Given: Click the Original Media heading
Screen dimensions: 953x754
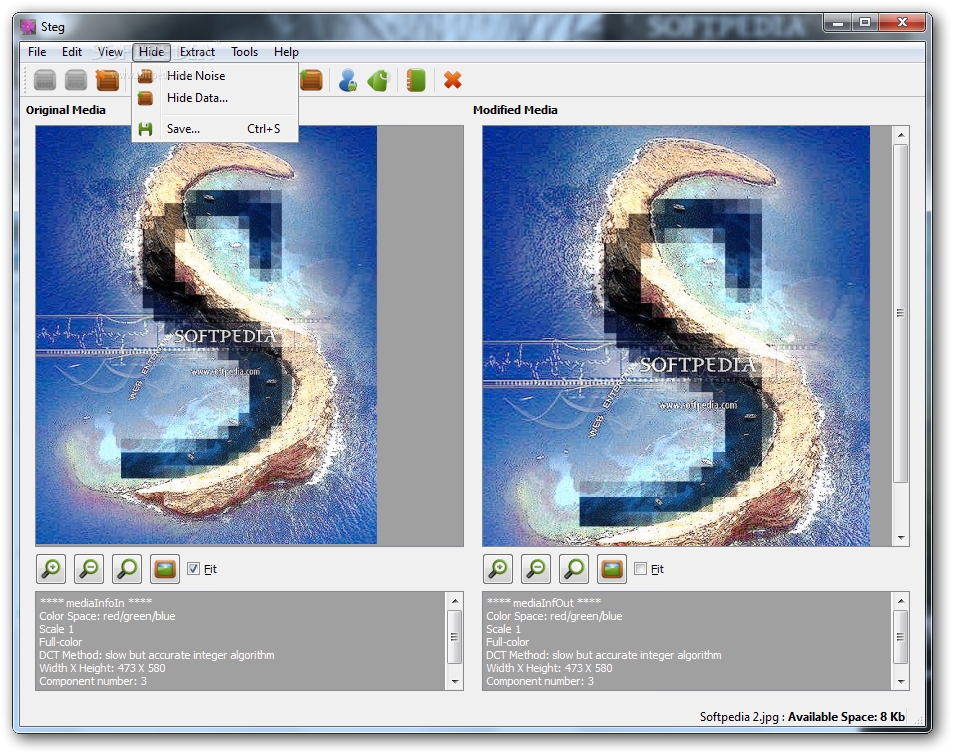Looking at the screenshot, I should tap(66, 110).
